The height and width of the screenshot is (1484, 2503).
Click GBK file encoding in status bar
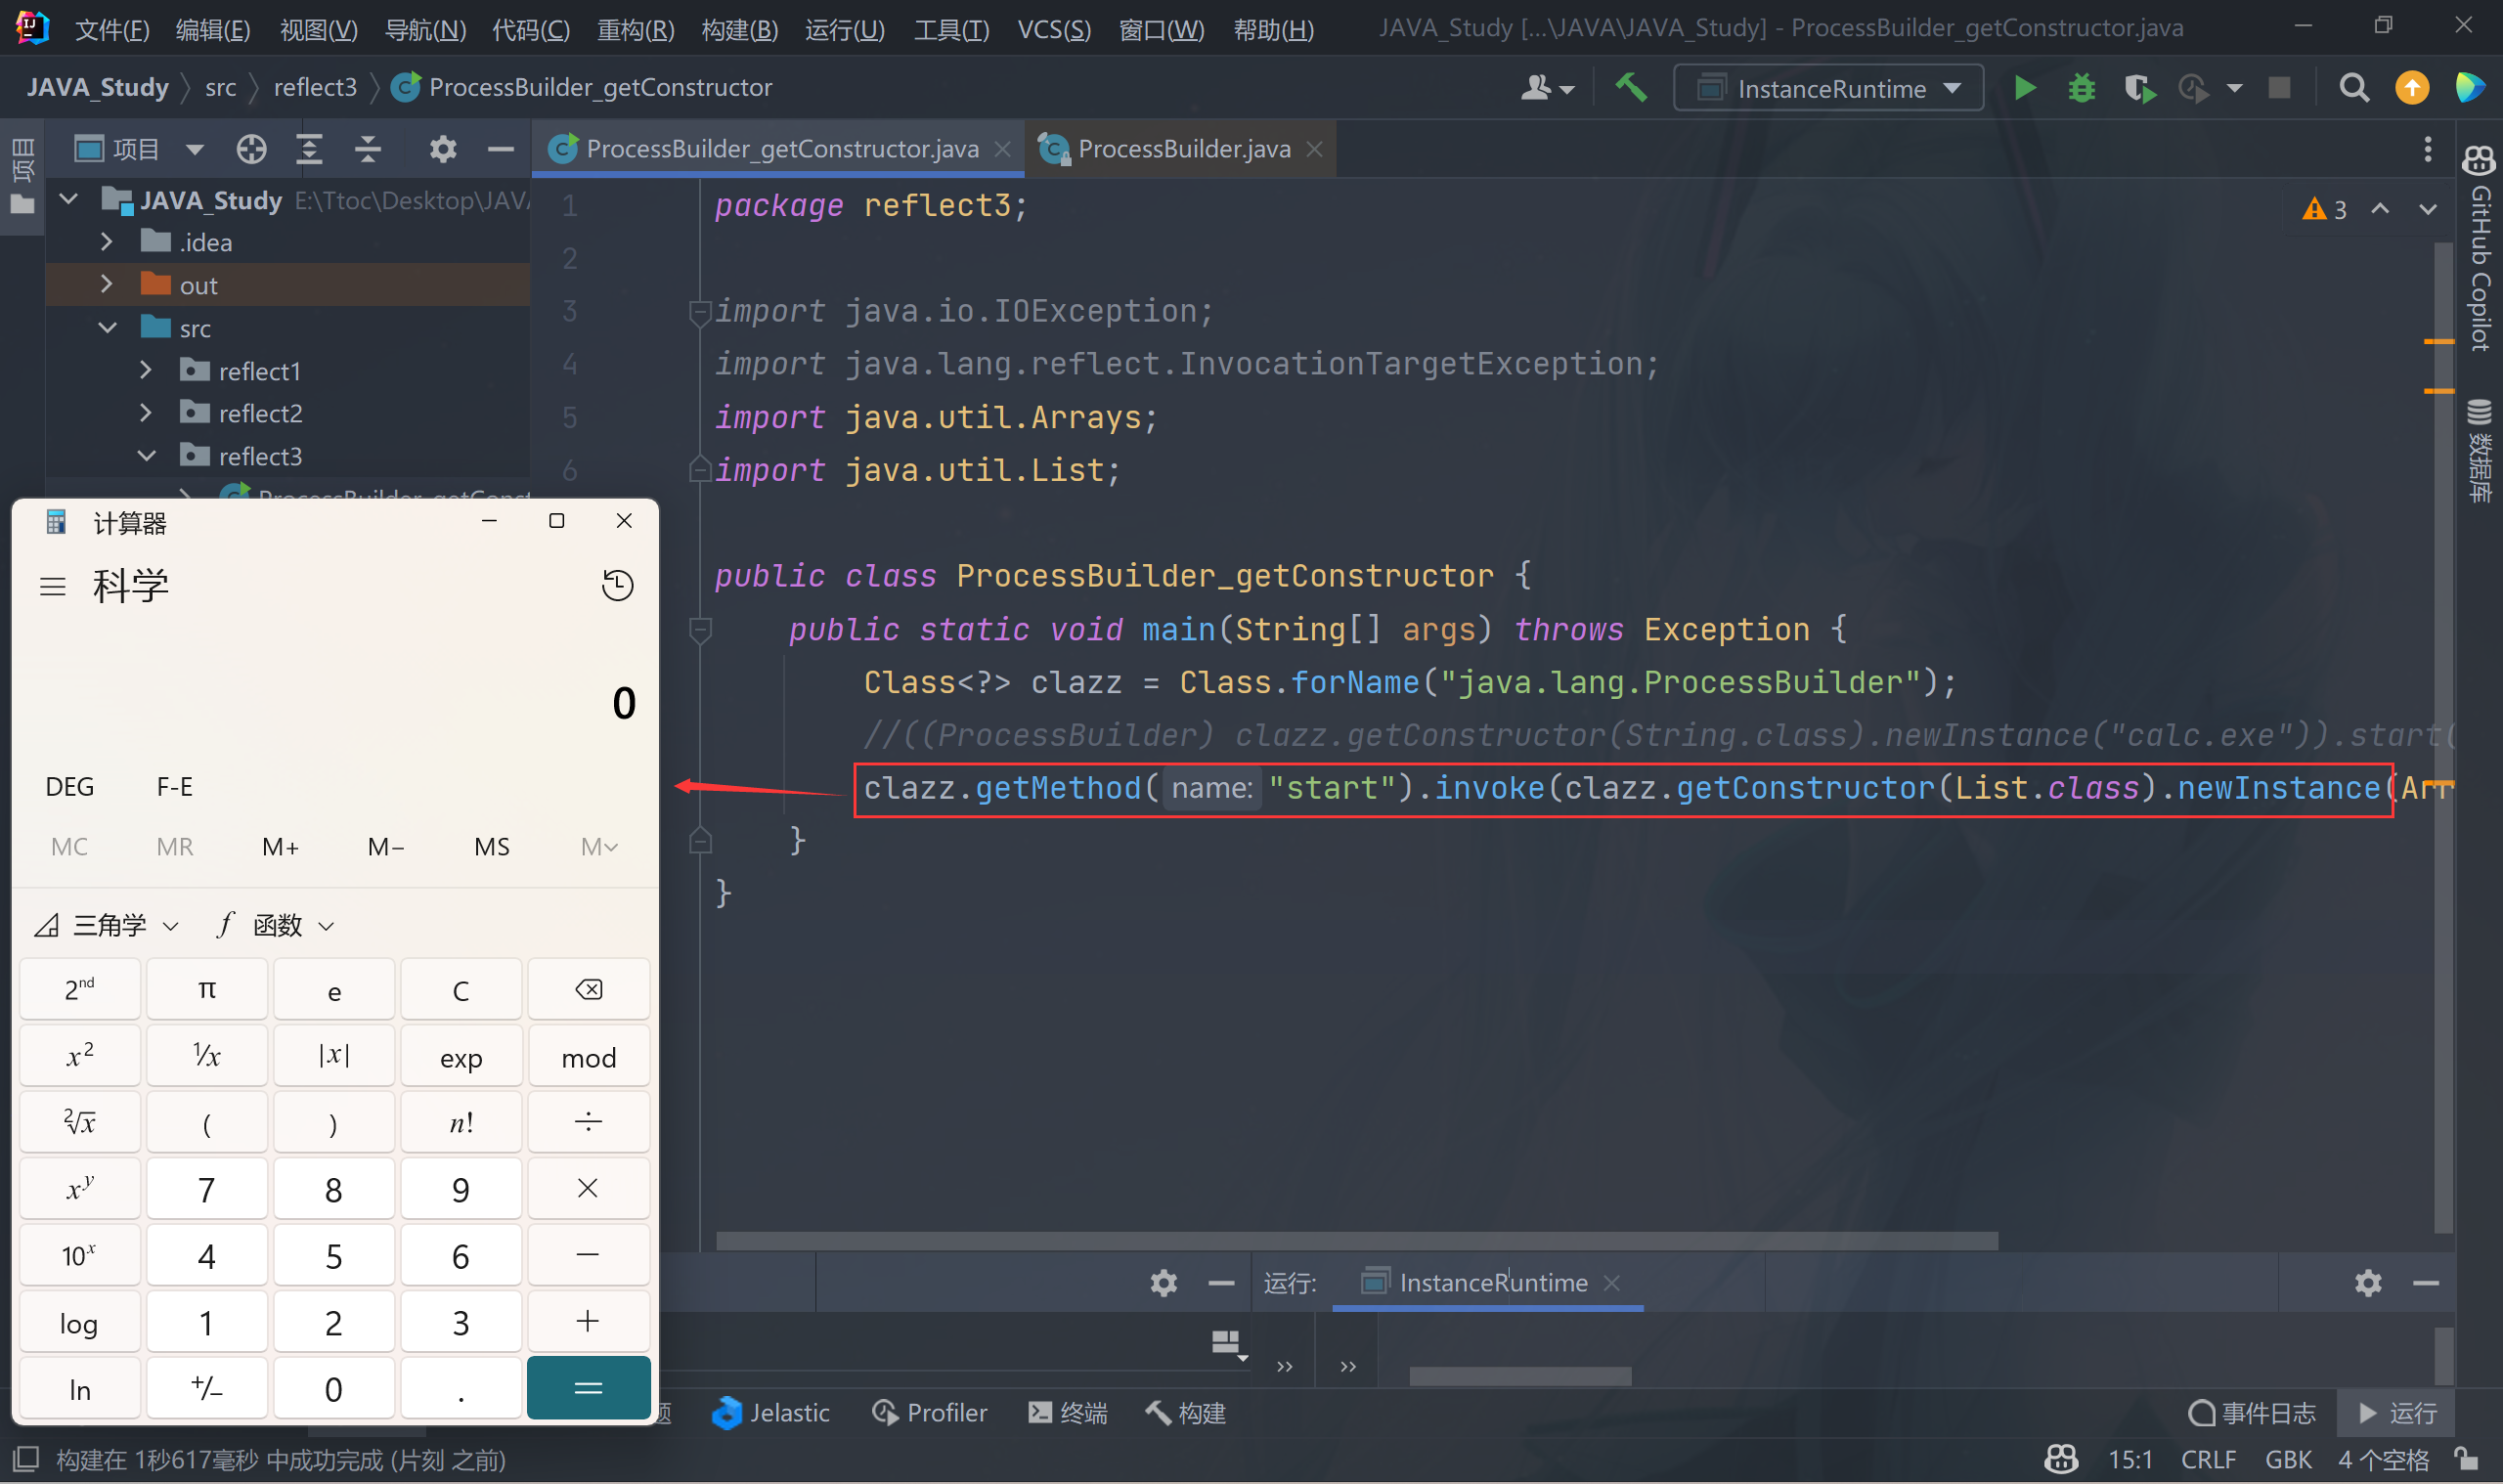tap(2287, 1459)
